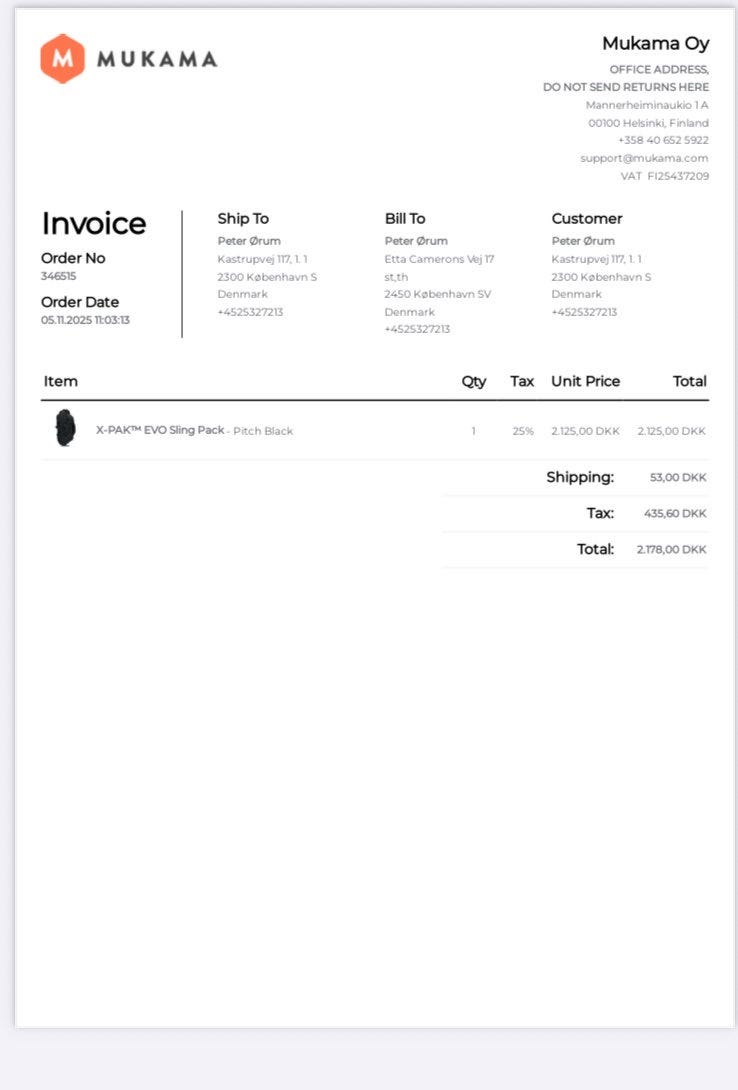Click phone number +358 40 652 5922

[x=663, y=140]
